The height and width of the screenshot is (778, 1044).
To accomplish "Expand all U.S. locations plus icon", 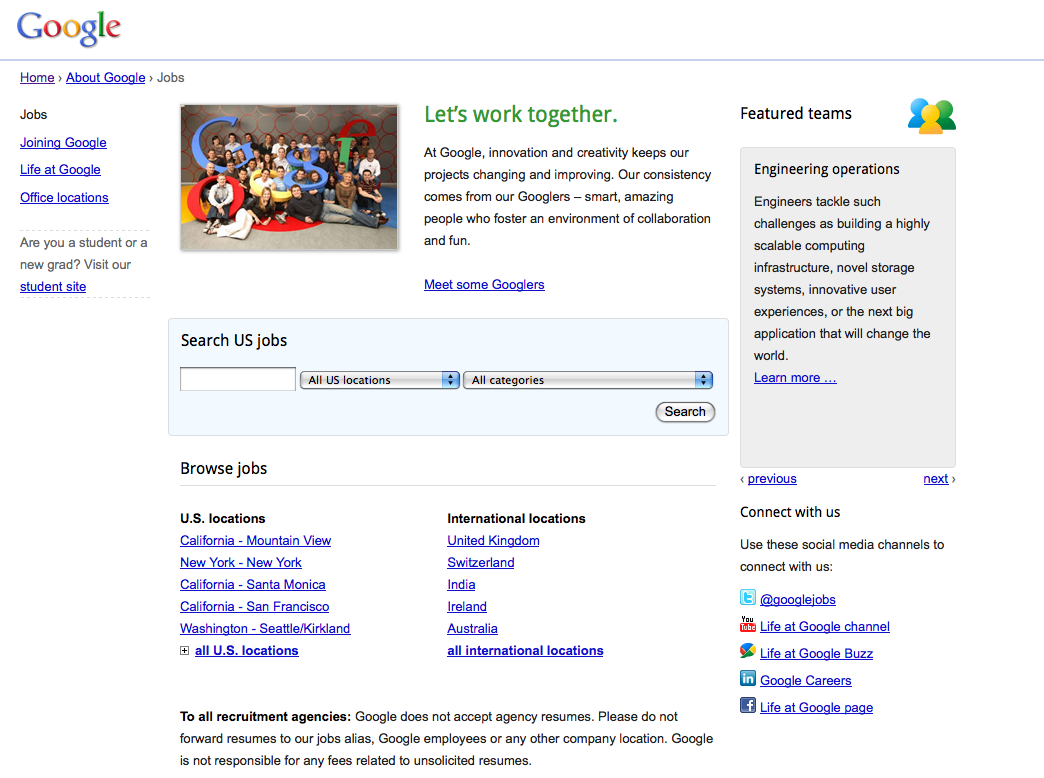I will (x=185, y=651).
